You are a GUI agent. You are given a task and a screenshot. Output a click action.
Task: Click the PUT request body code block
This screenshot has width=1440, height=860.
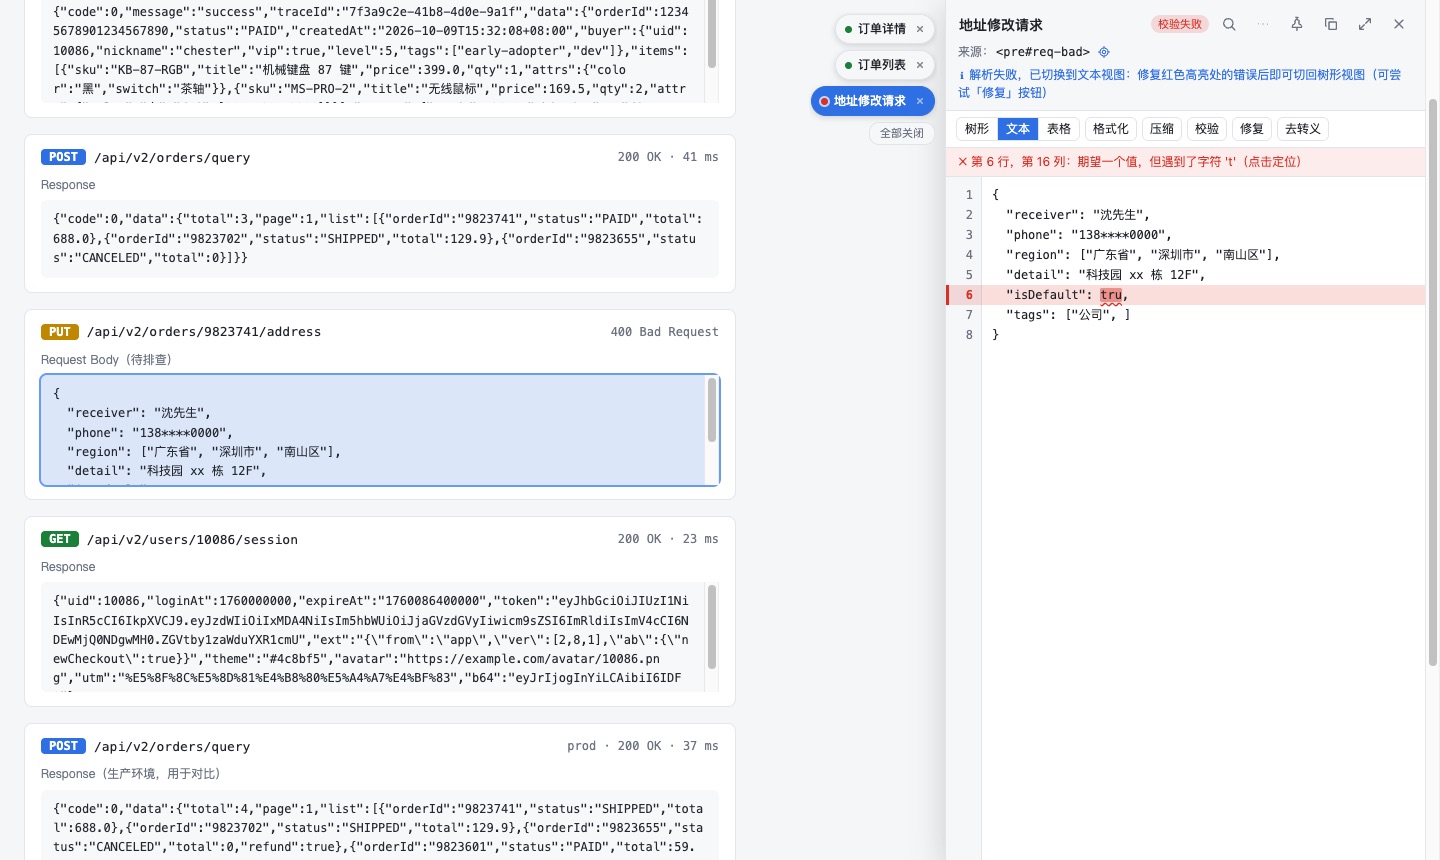point(380,430)
